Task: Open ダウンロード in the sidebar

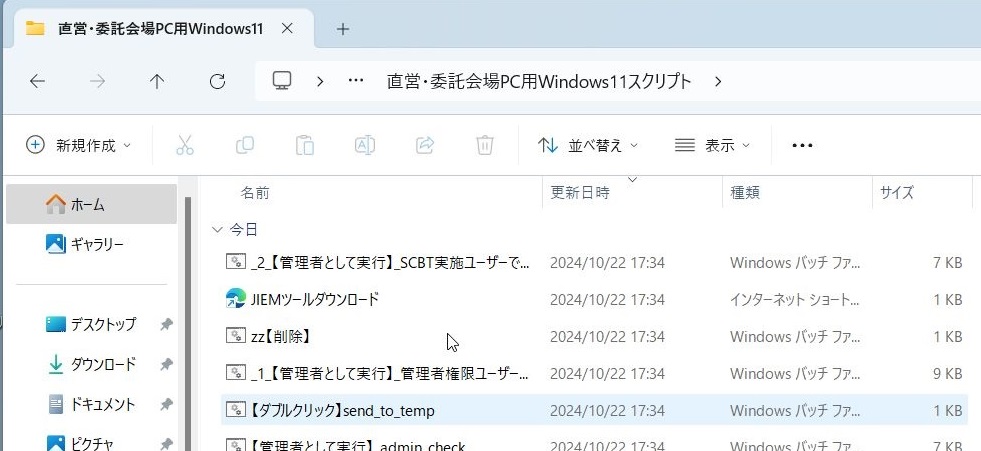Action: click(x=91, y=364)
